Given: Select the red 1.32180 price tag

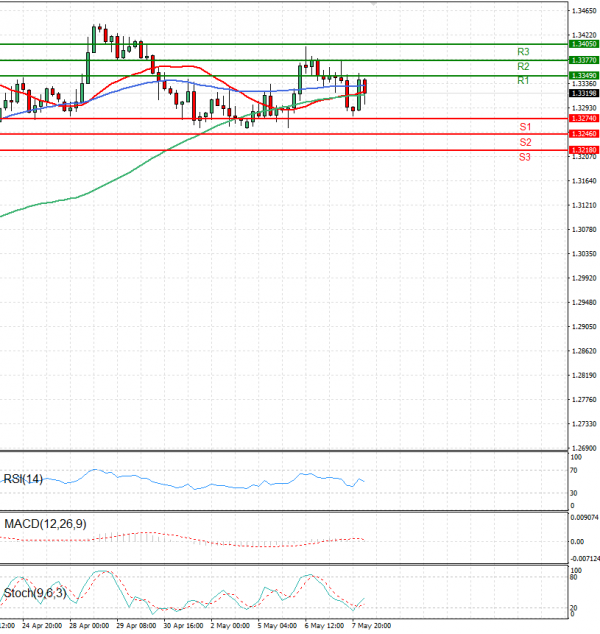Looking at the screenshot, I should (583, 150).
